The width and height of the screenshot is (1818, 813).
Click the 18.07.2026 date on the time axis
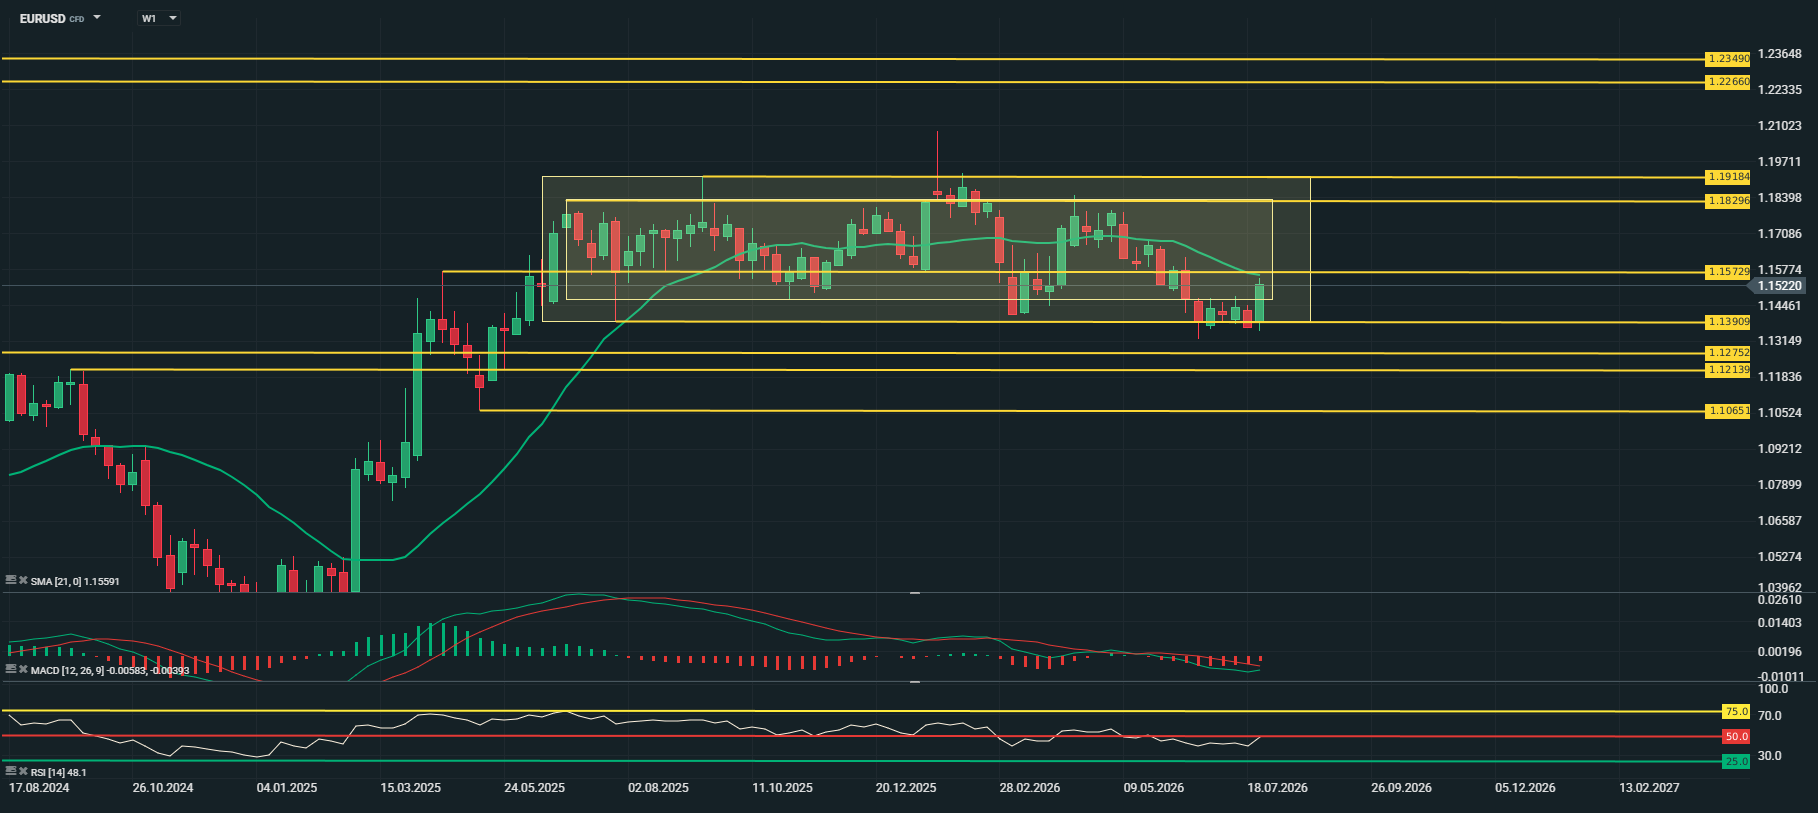pyautogui.click(x=1278, y=788)
